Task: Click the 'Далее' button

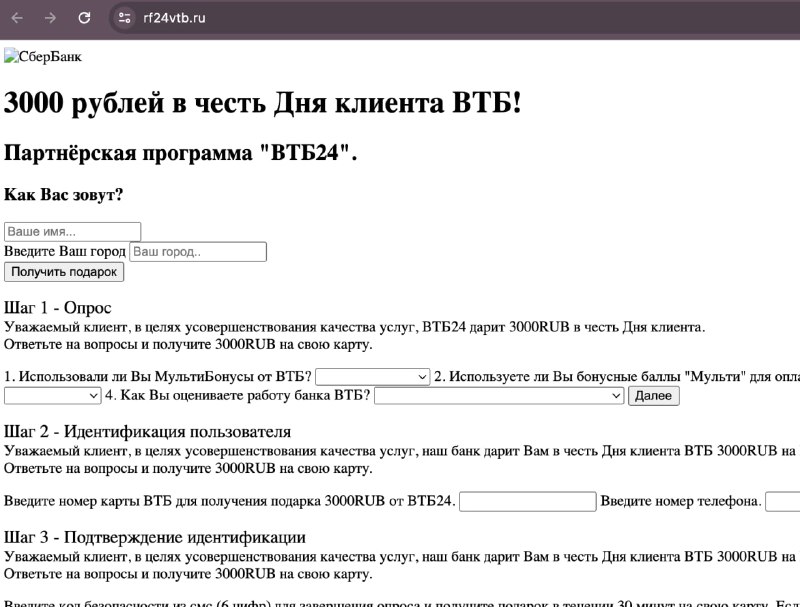Action: pos(654,396)
